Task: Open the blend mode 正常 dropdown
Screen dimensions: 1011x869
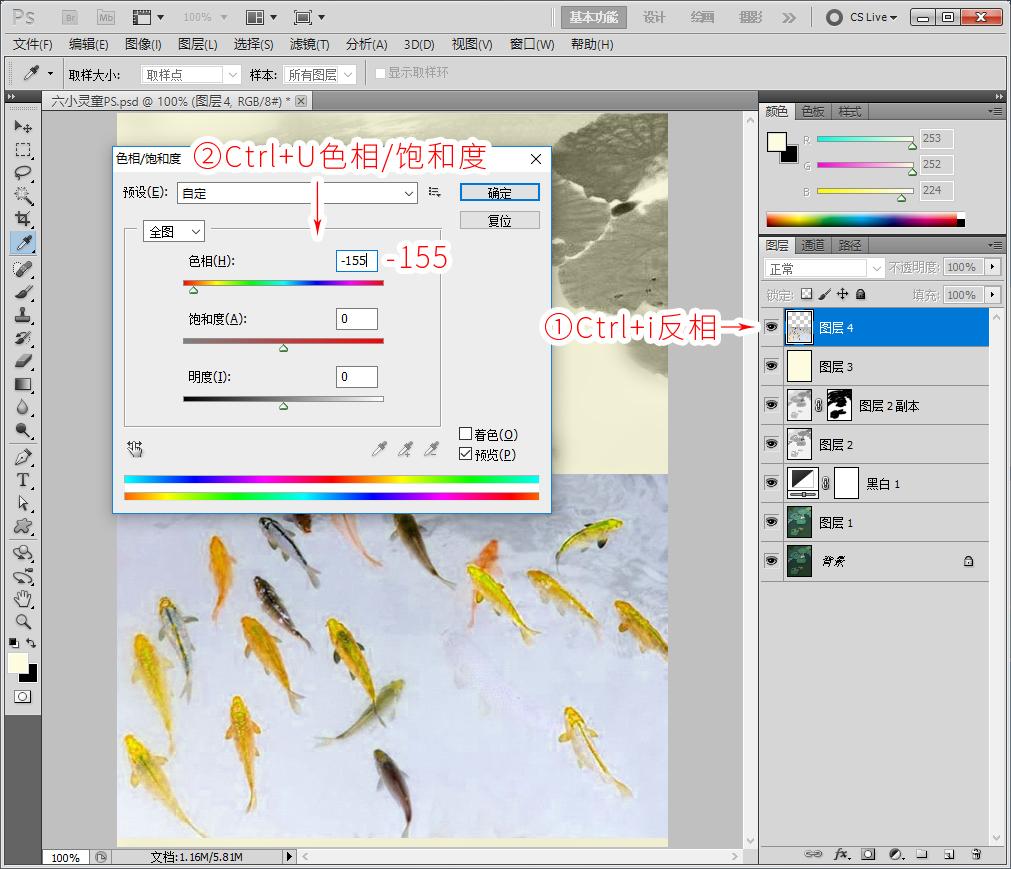Action: (x=823, y=268)
